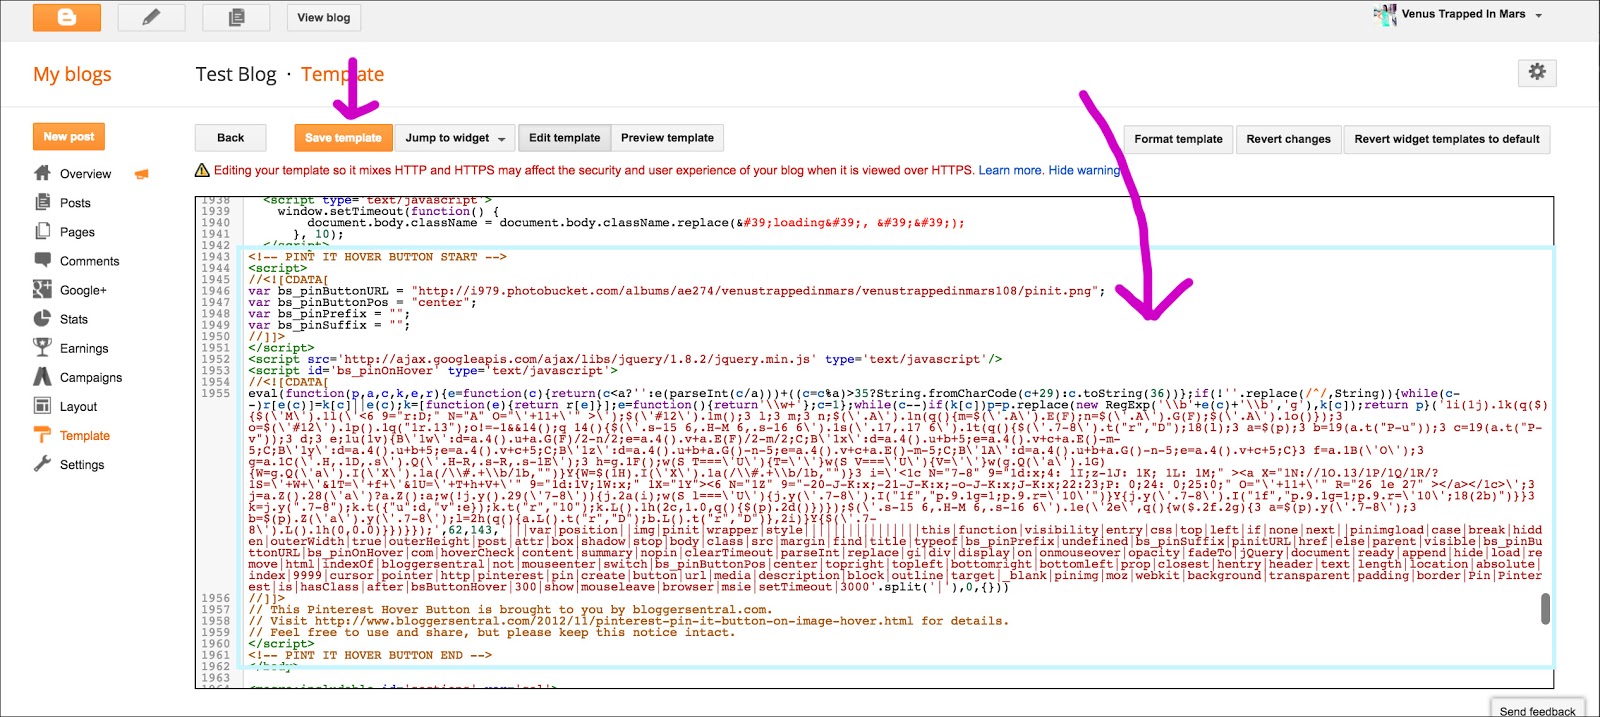Screen dimensions: 1600x717
Task: Click the Test Blog title
Action: (236, 74)
